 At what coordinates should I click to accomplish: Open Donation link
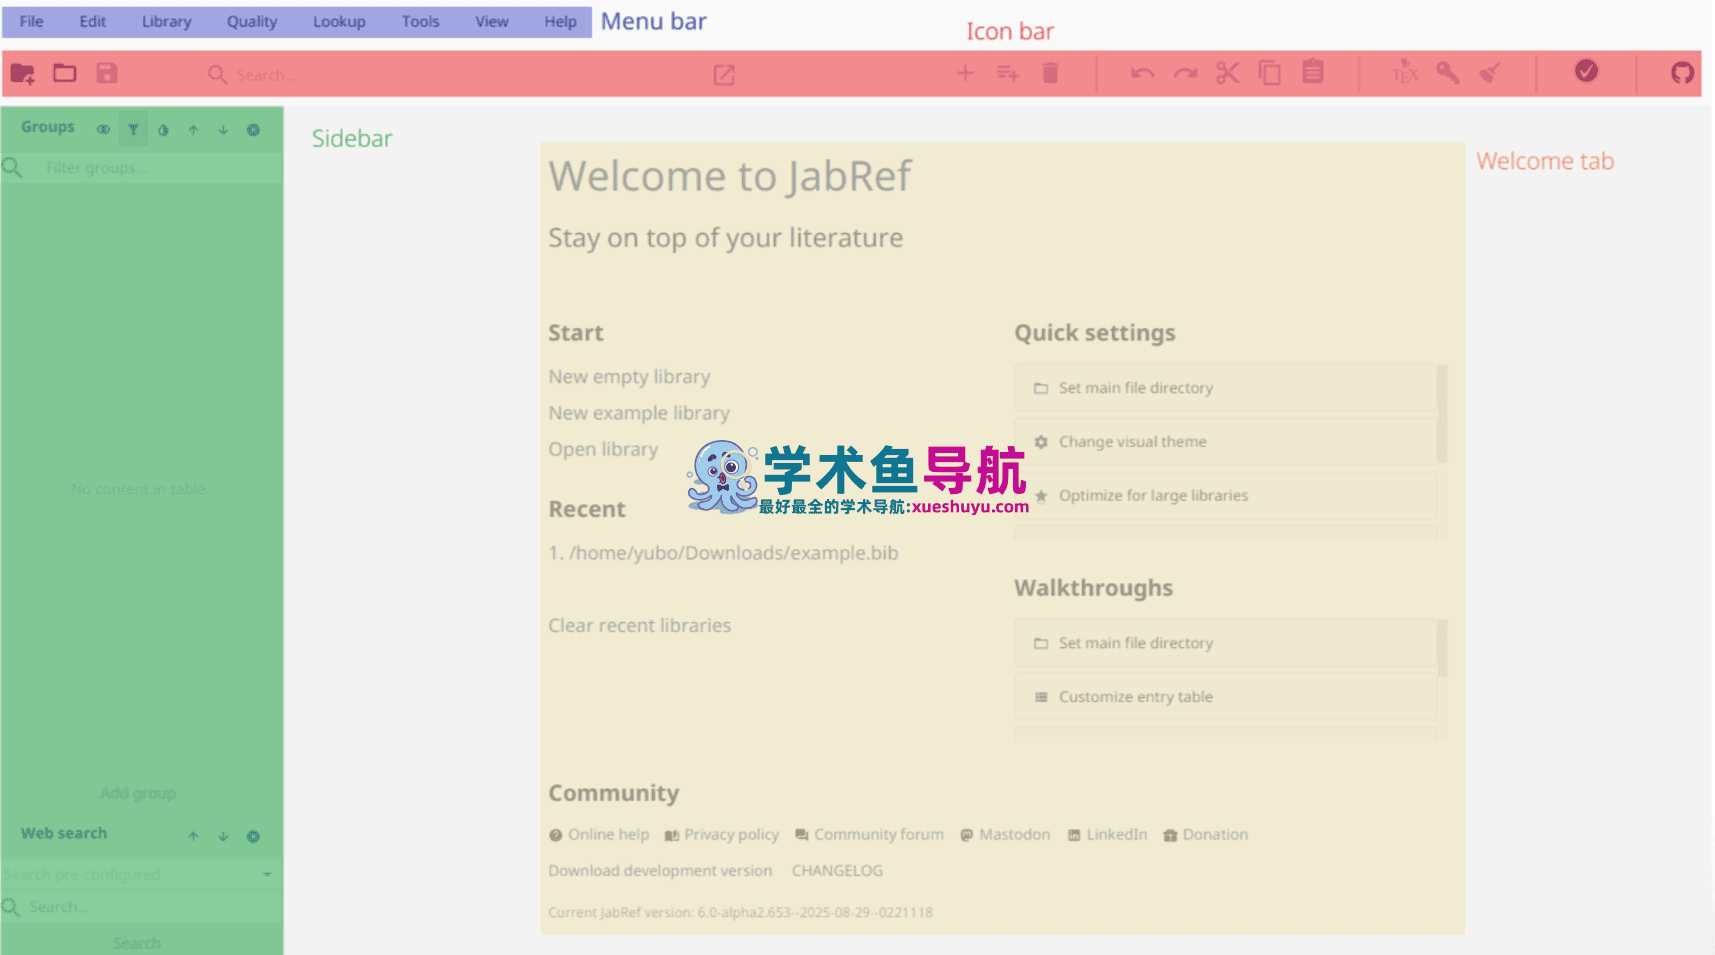click(1205, 835)
